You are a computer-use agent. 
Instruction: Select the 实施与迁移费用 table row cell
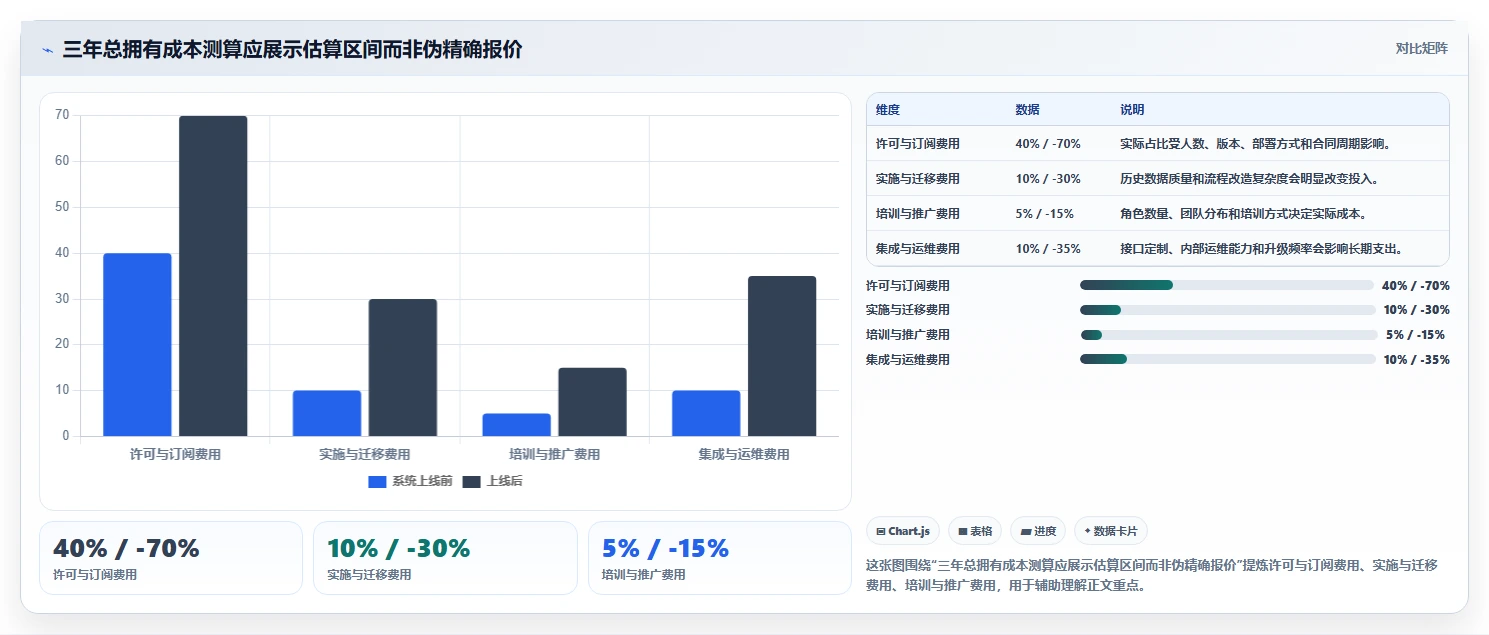pos(918,179)
